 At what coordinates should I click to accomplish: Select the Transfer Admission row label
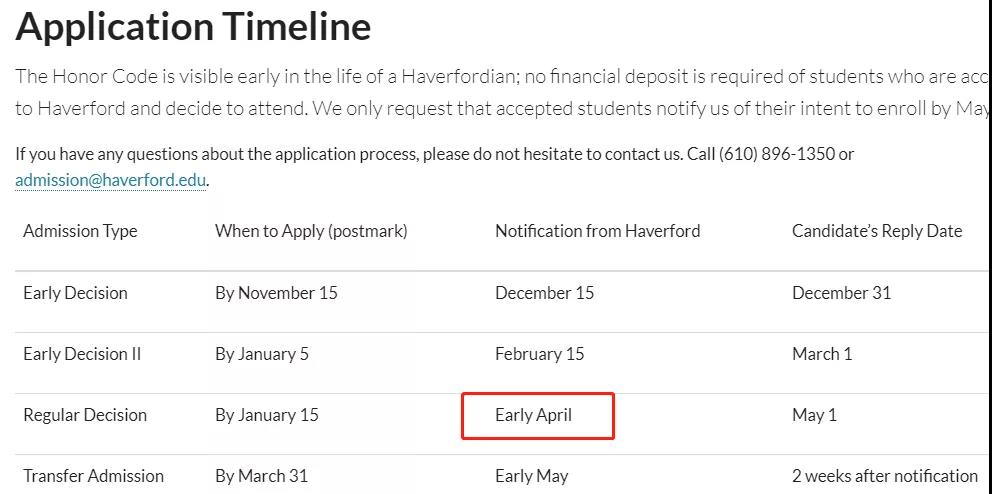point(93,476)
